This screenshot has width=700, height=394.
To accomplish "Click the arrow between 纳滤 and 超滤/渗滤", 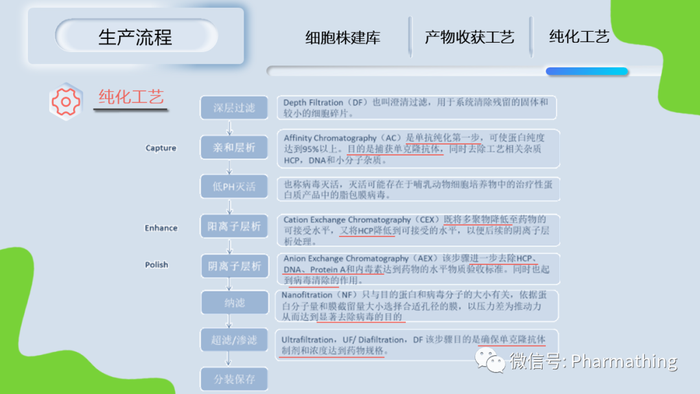I will 229,322.
